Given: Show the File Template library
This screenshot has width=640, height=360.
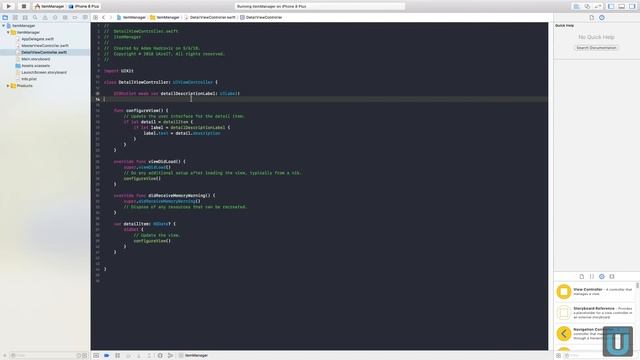Looking at the screenshot, I should (582, 276).
